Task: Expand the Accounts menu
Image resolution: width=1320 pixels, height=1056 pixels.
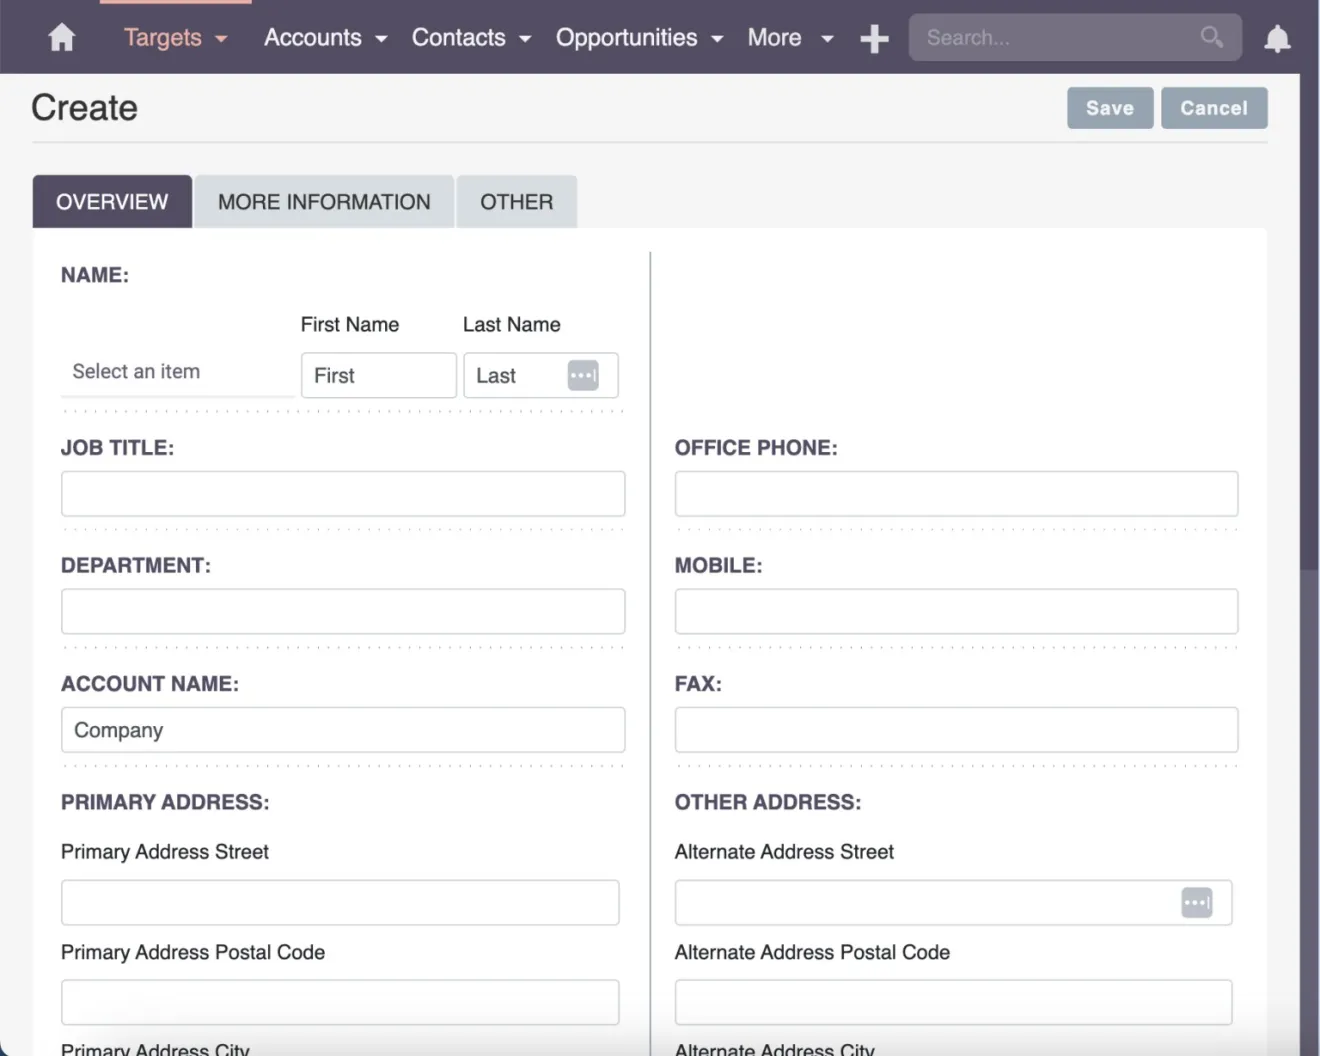Action: coord(325,38)
